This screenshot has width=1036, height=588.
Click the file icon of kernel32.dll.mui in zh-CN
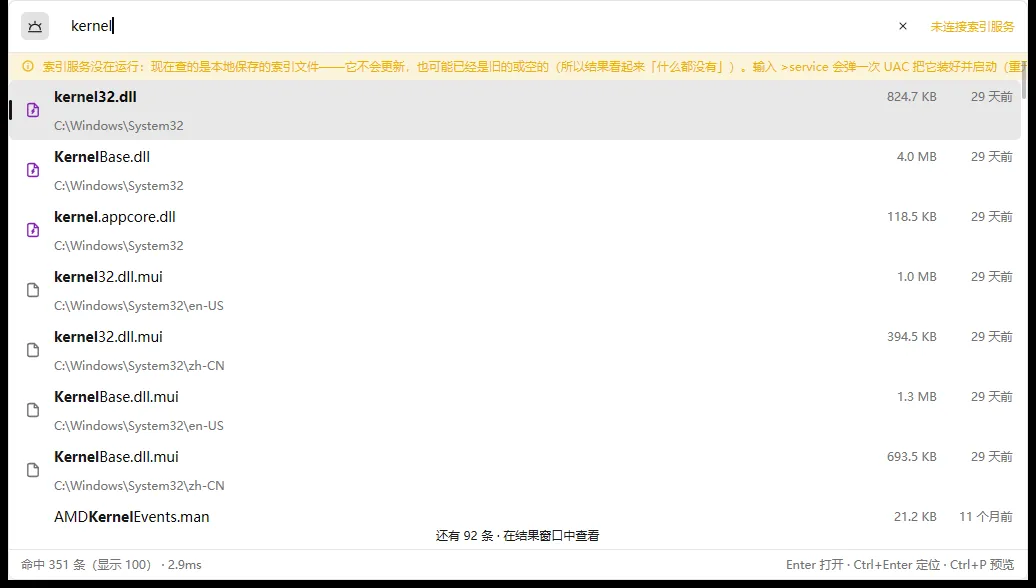pyautogui.click(x=33, y=350)
